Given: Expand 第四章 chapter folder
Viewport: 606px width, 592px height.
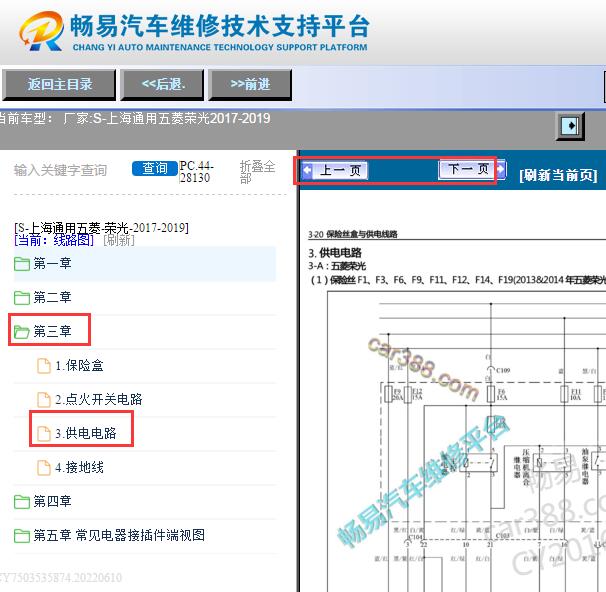Looking at the screenshot, I should 52,501.
